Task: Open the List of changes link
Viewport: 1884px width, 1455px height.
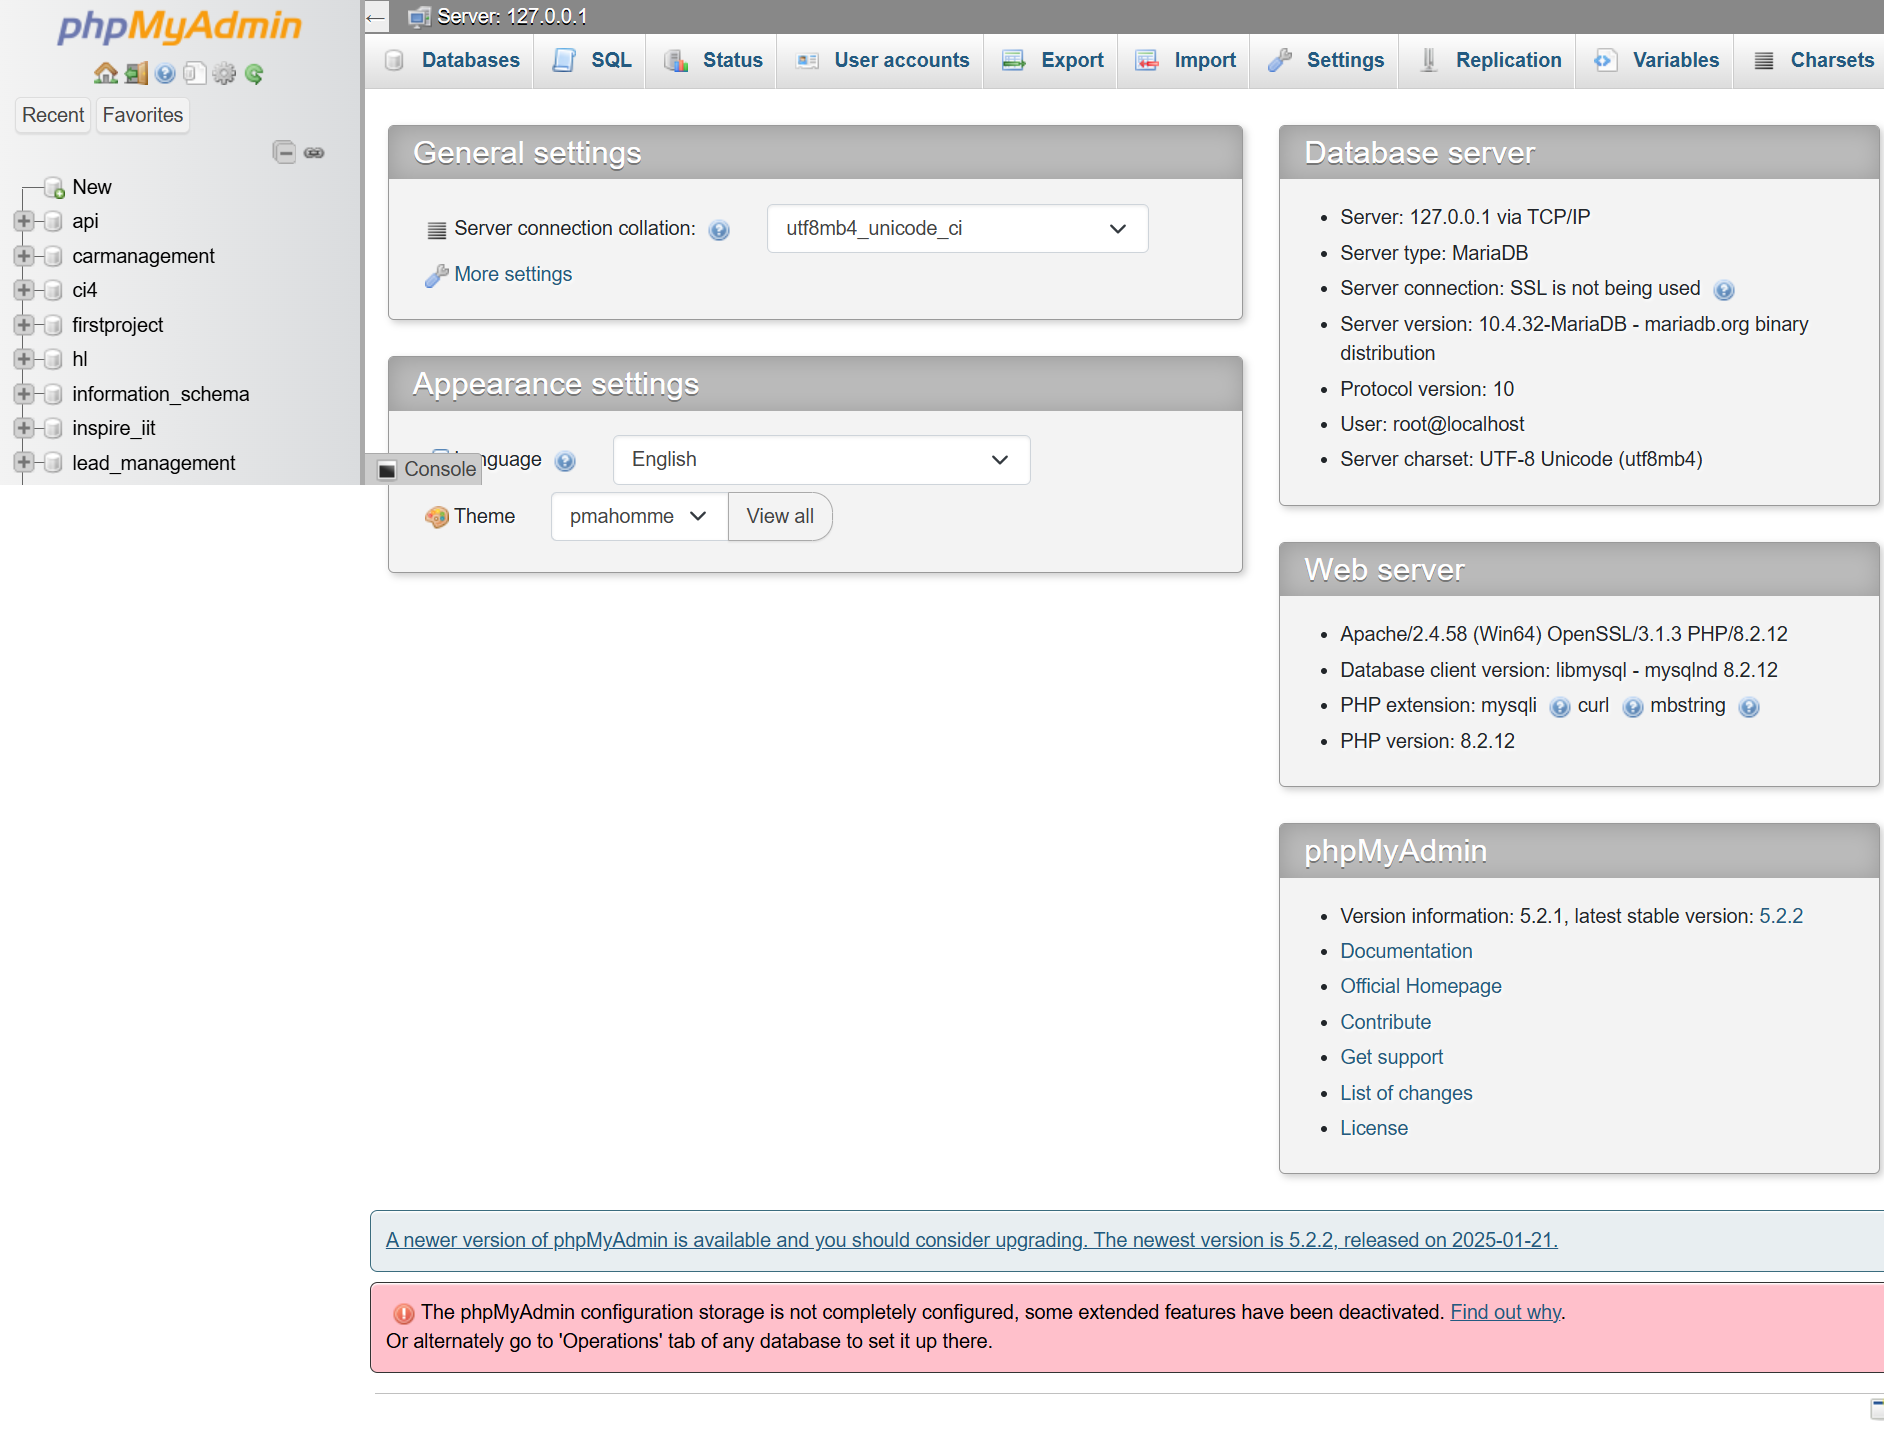Action: [1406, 1093]
